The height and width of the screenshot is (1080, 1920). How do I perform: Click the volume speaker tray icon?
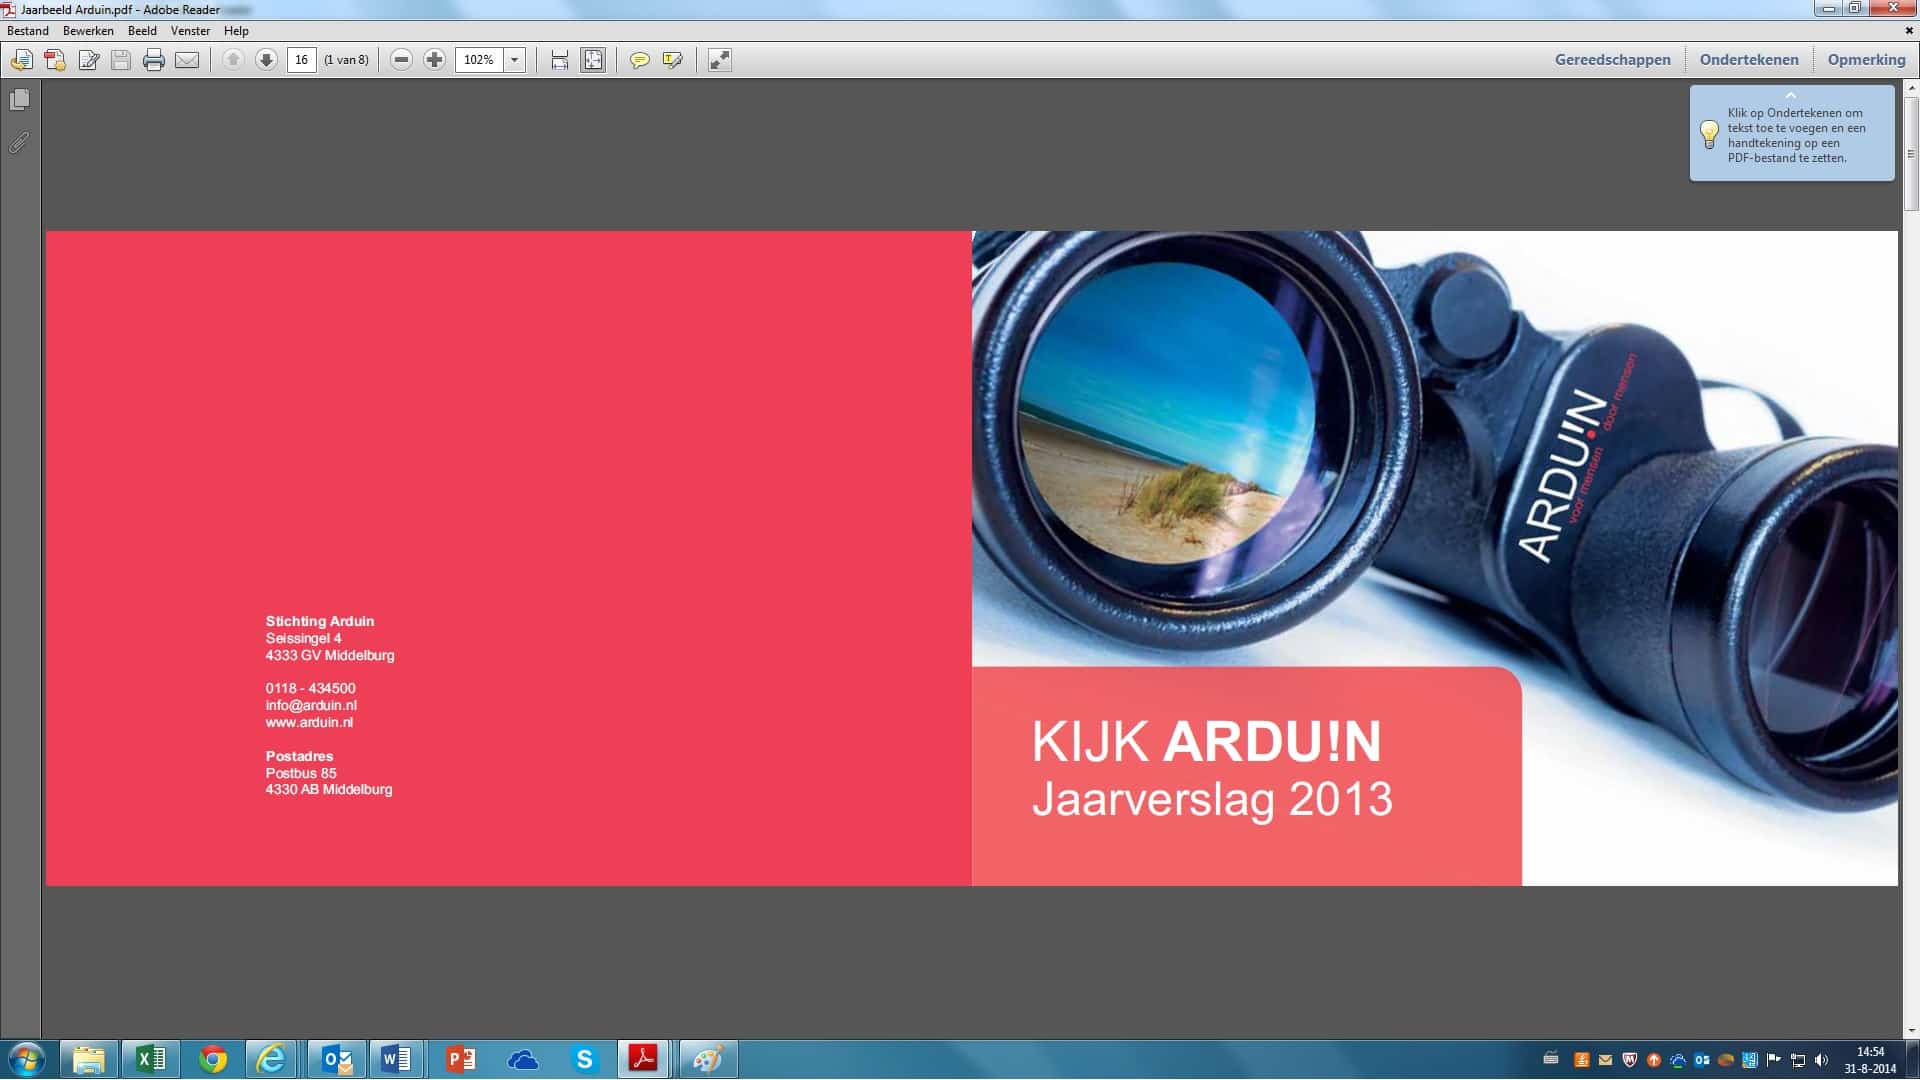[1821, 1060]
